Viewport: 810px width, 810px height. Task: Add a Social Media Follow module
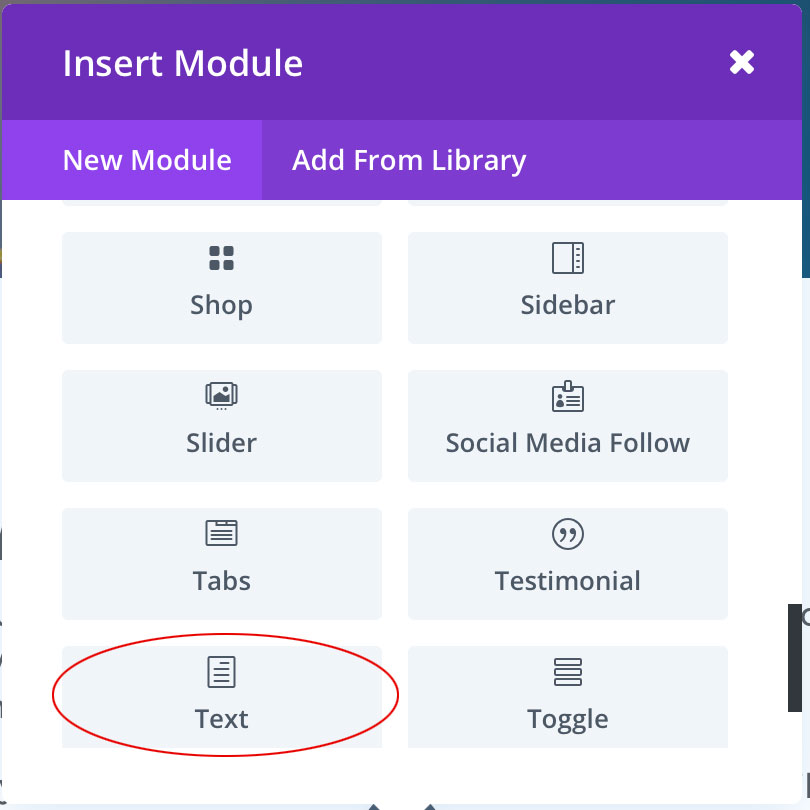coord(567,426)
